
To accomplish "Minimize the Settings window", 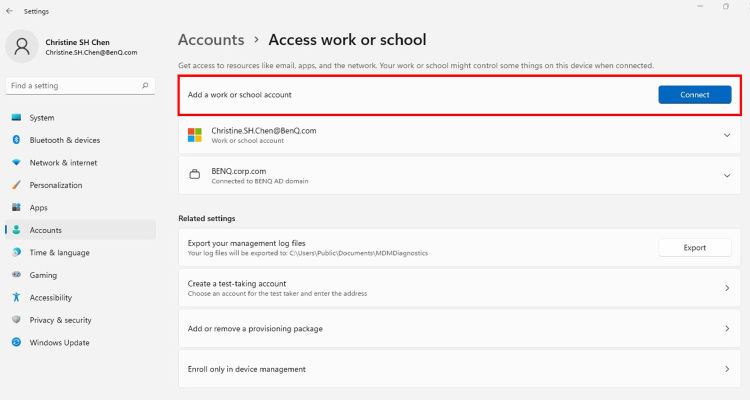I will coord(700,6).
